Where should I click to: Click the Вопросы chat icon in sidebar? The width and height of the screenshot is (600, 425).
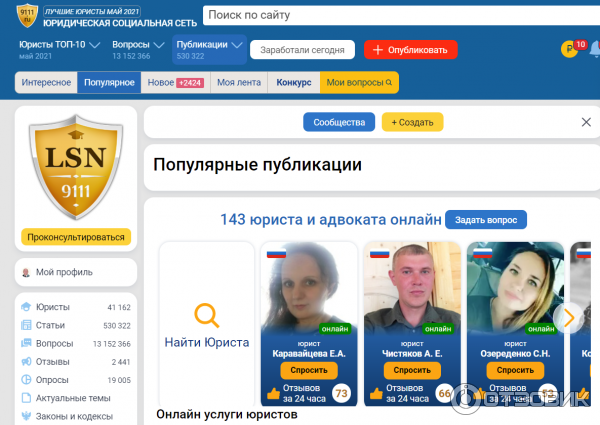pyautogui.click(x=26, y=343)
